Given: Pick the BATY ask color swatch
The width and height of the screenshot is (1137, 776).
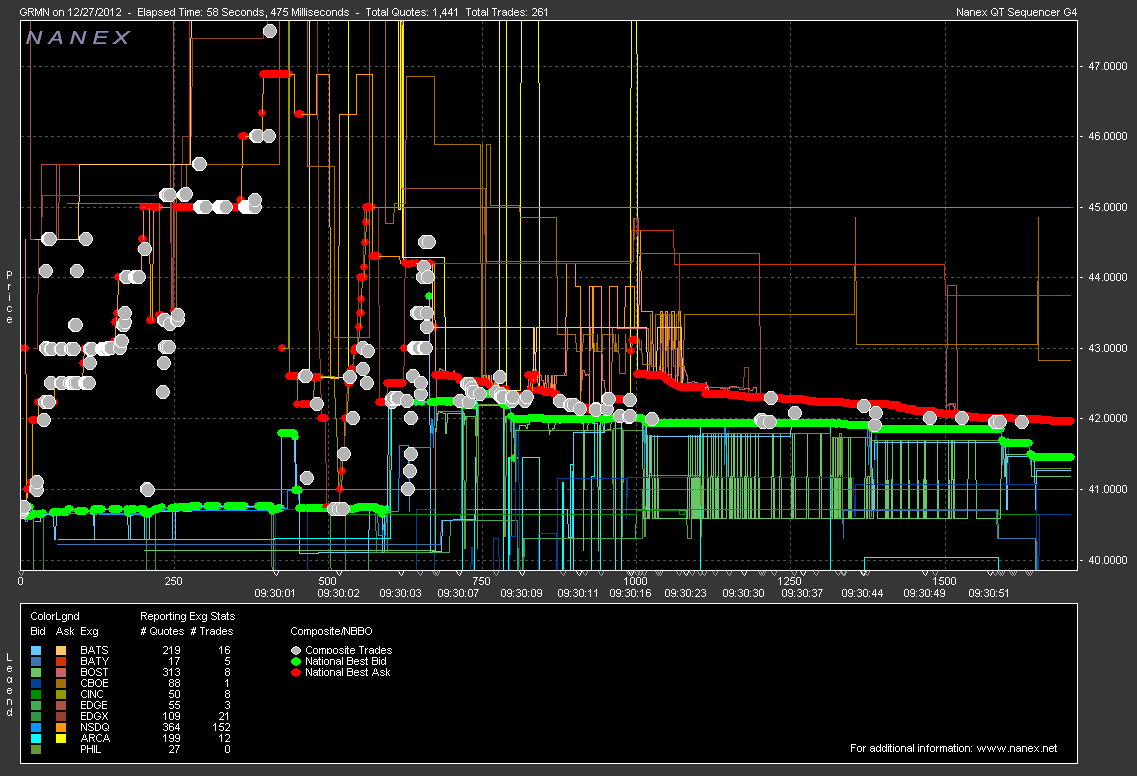Looking at the screenshot, I should [x=62, y=661].
